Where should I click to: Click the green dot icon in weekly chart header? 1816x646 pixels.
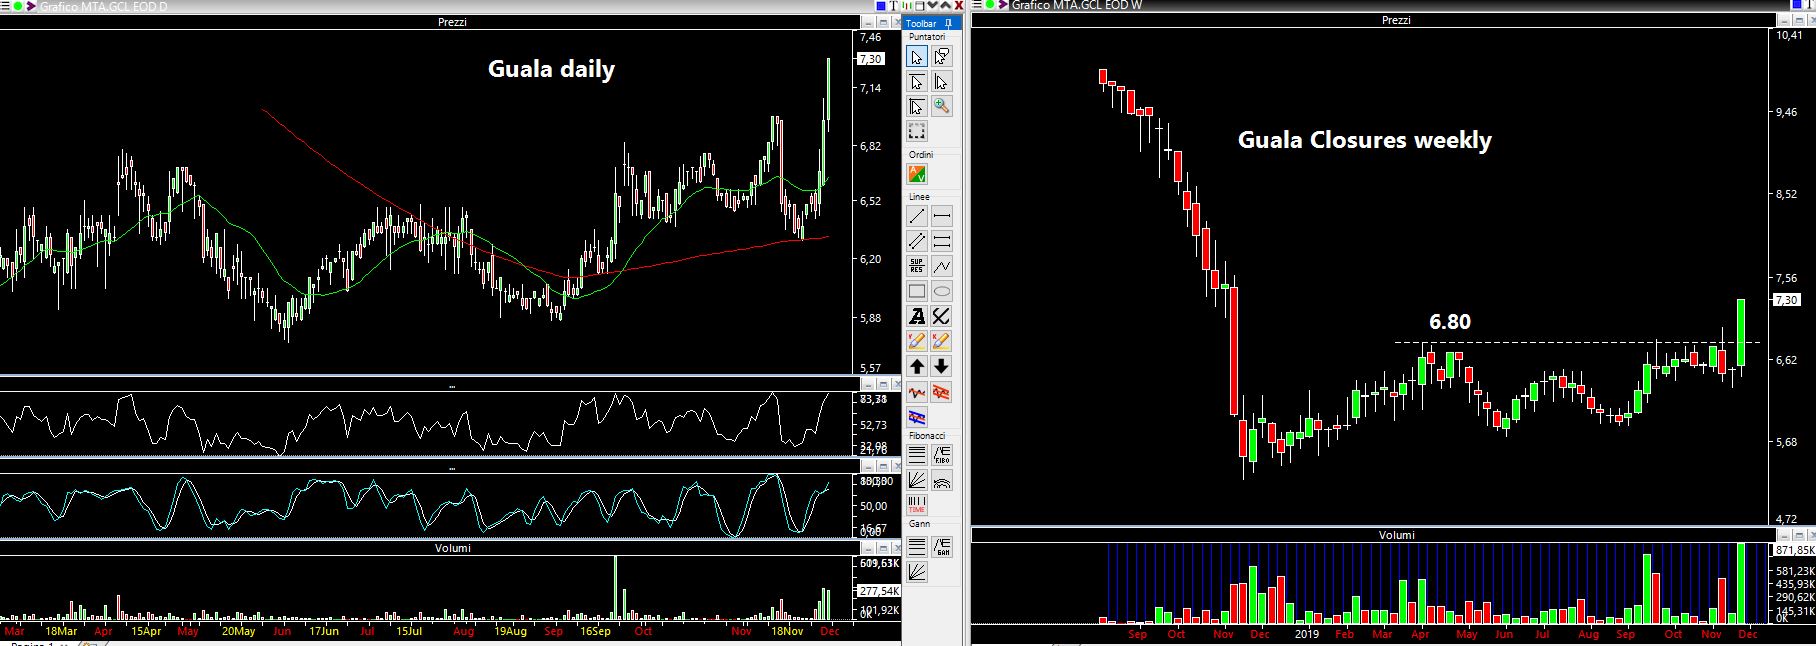(990, 5)
